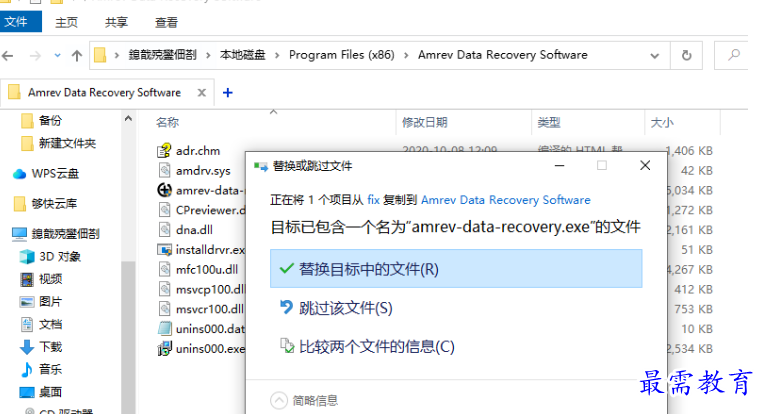The image size is (761, 414).
Task: Go up one folder level
Action: pos(77,56)
